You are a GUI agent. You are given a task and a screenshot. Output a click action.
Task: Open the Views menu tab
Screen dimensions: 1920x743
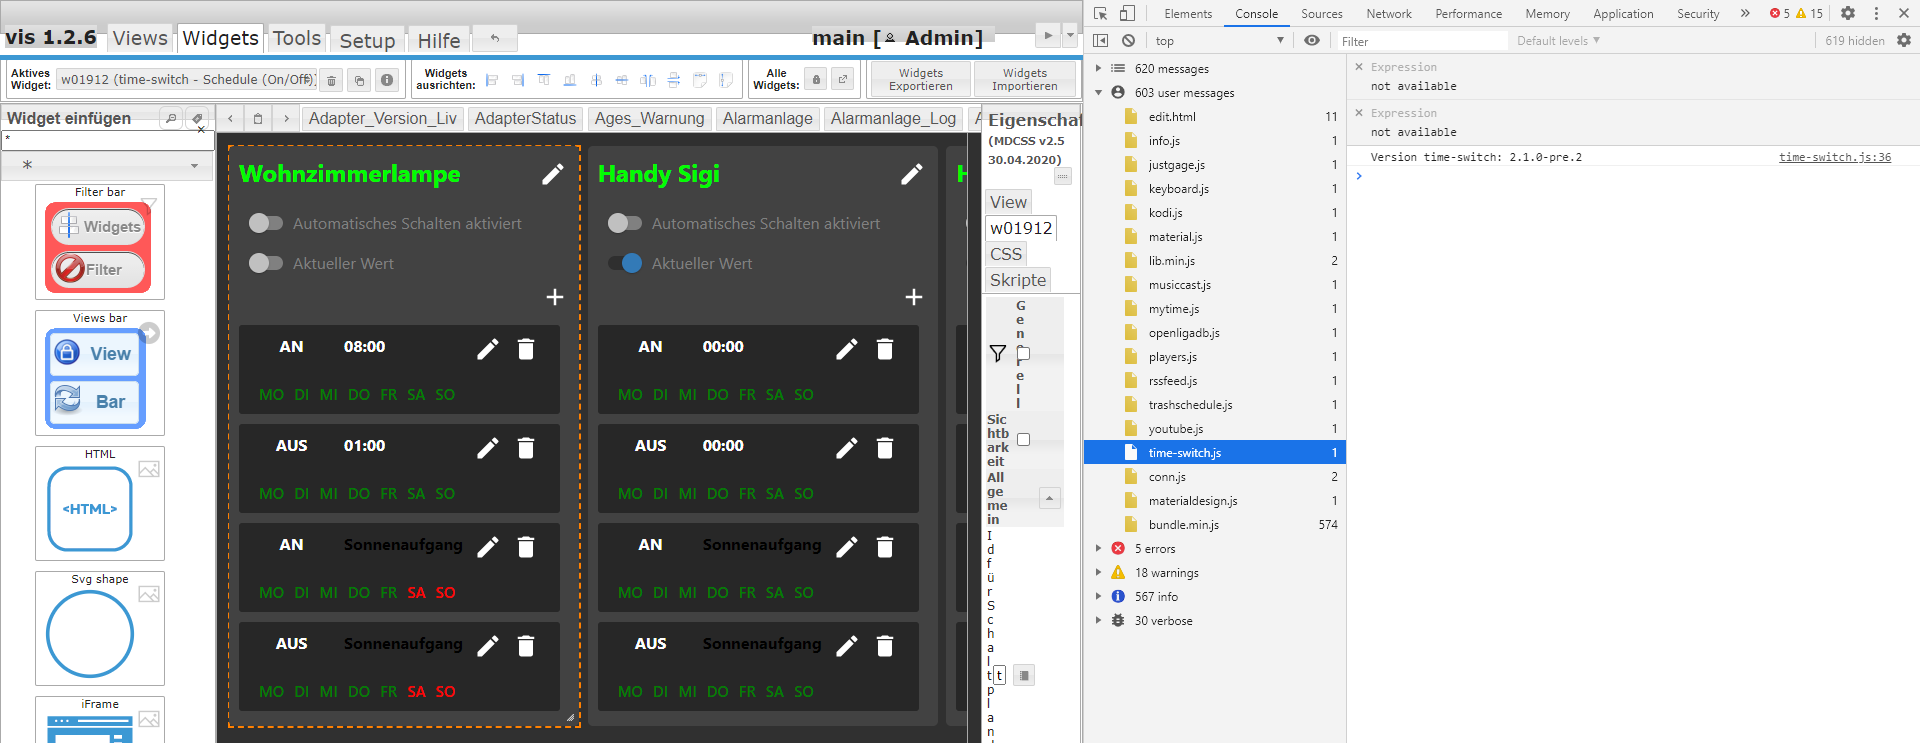140,38
